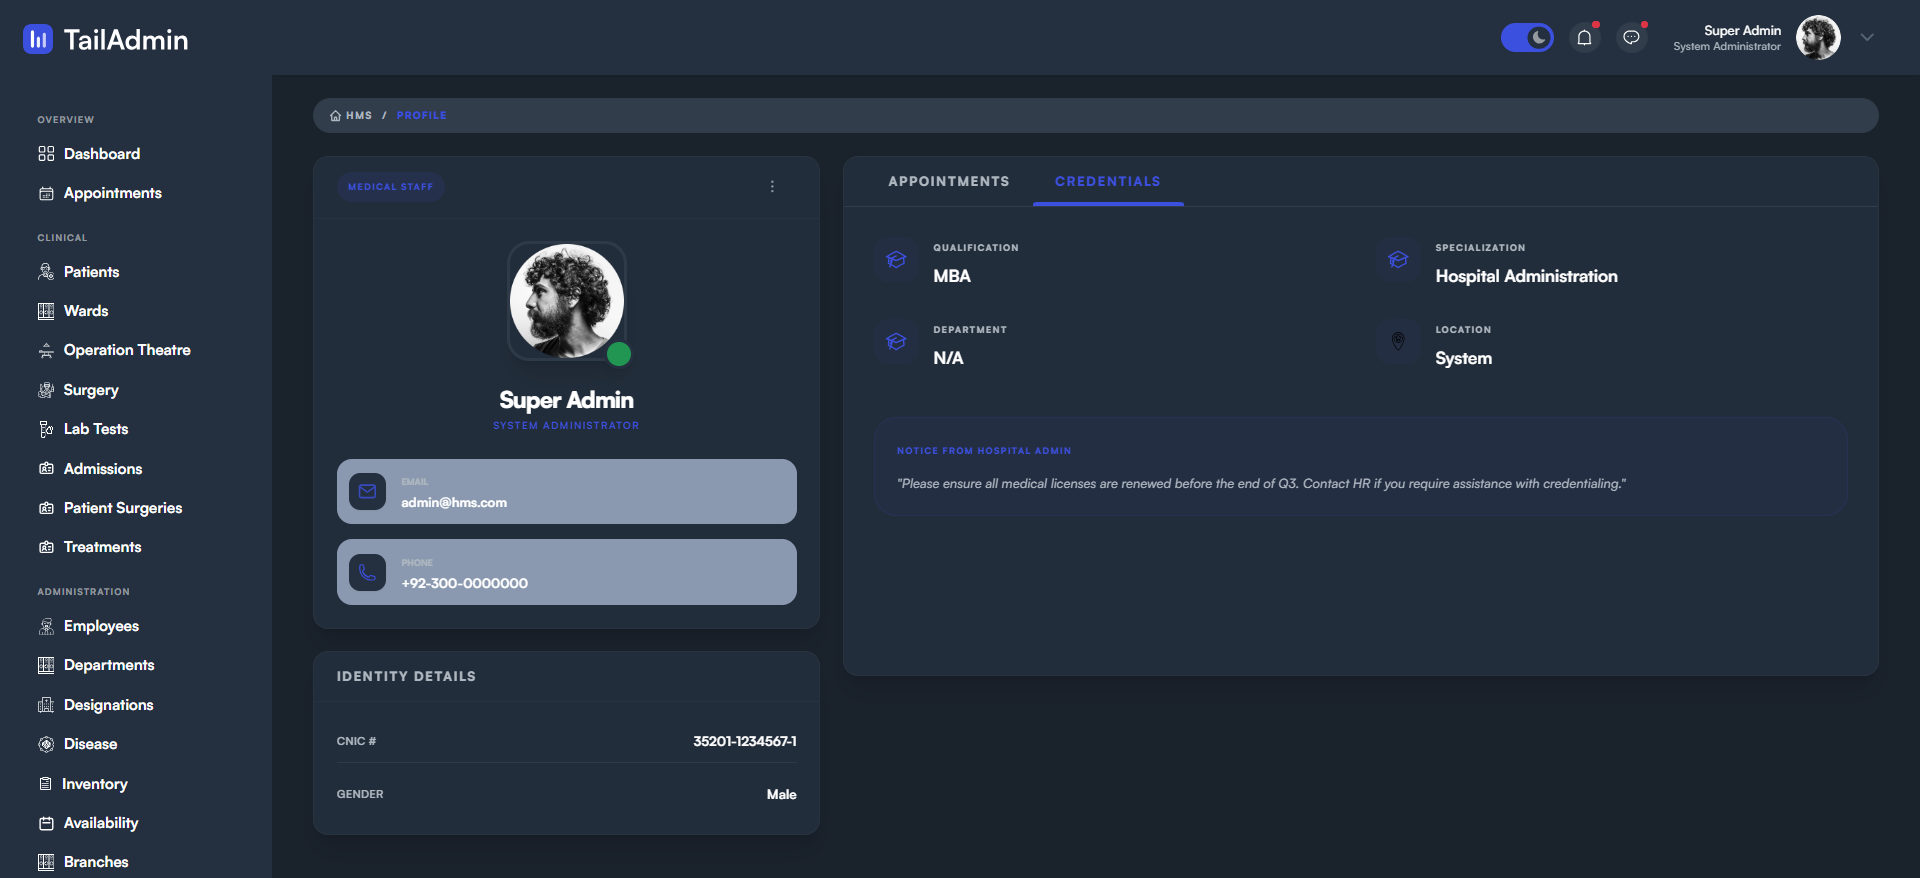Viewport: 1920px width, 878px height.
Task: Click the phone icon on contact card
Action: [x=367, y=573]
